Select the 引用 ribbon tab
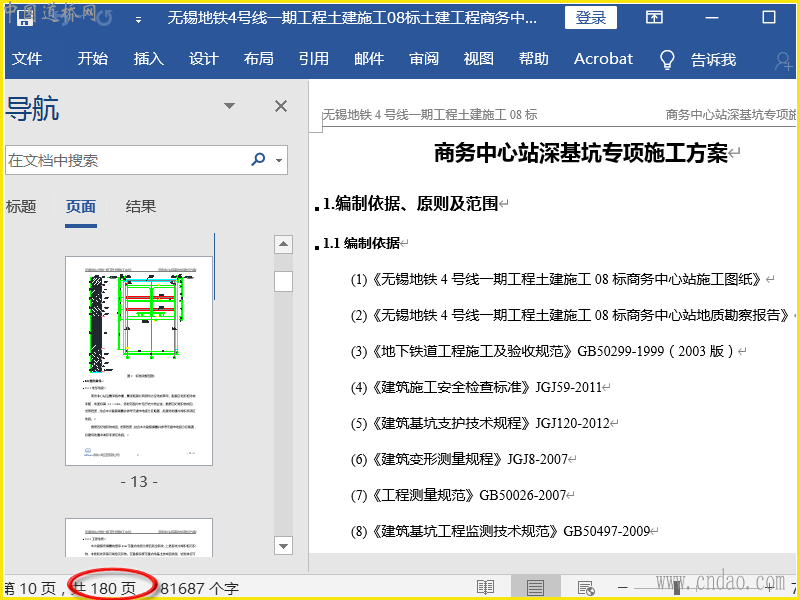The width and height of the screenshot is (800, 600). click(314, 59)
